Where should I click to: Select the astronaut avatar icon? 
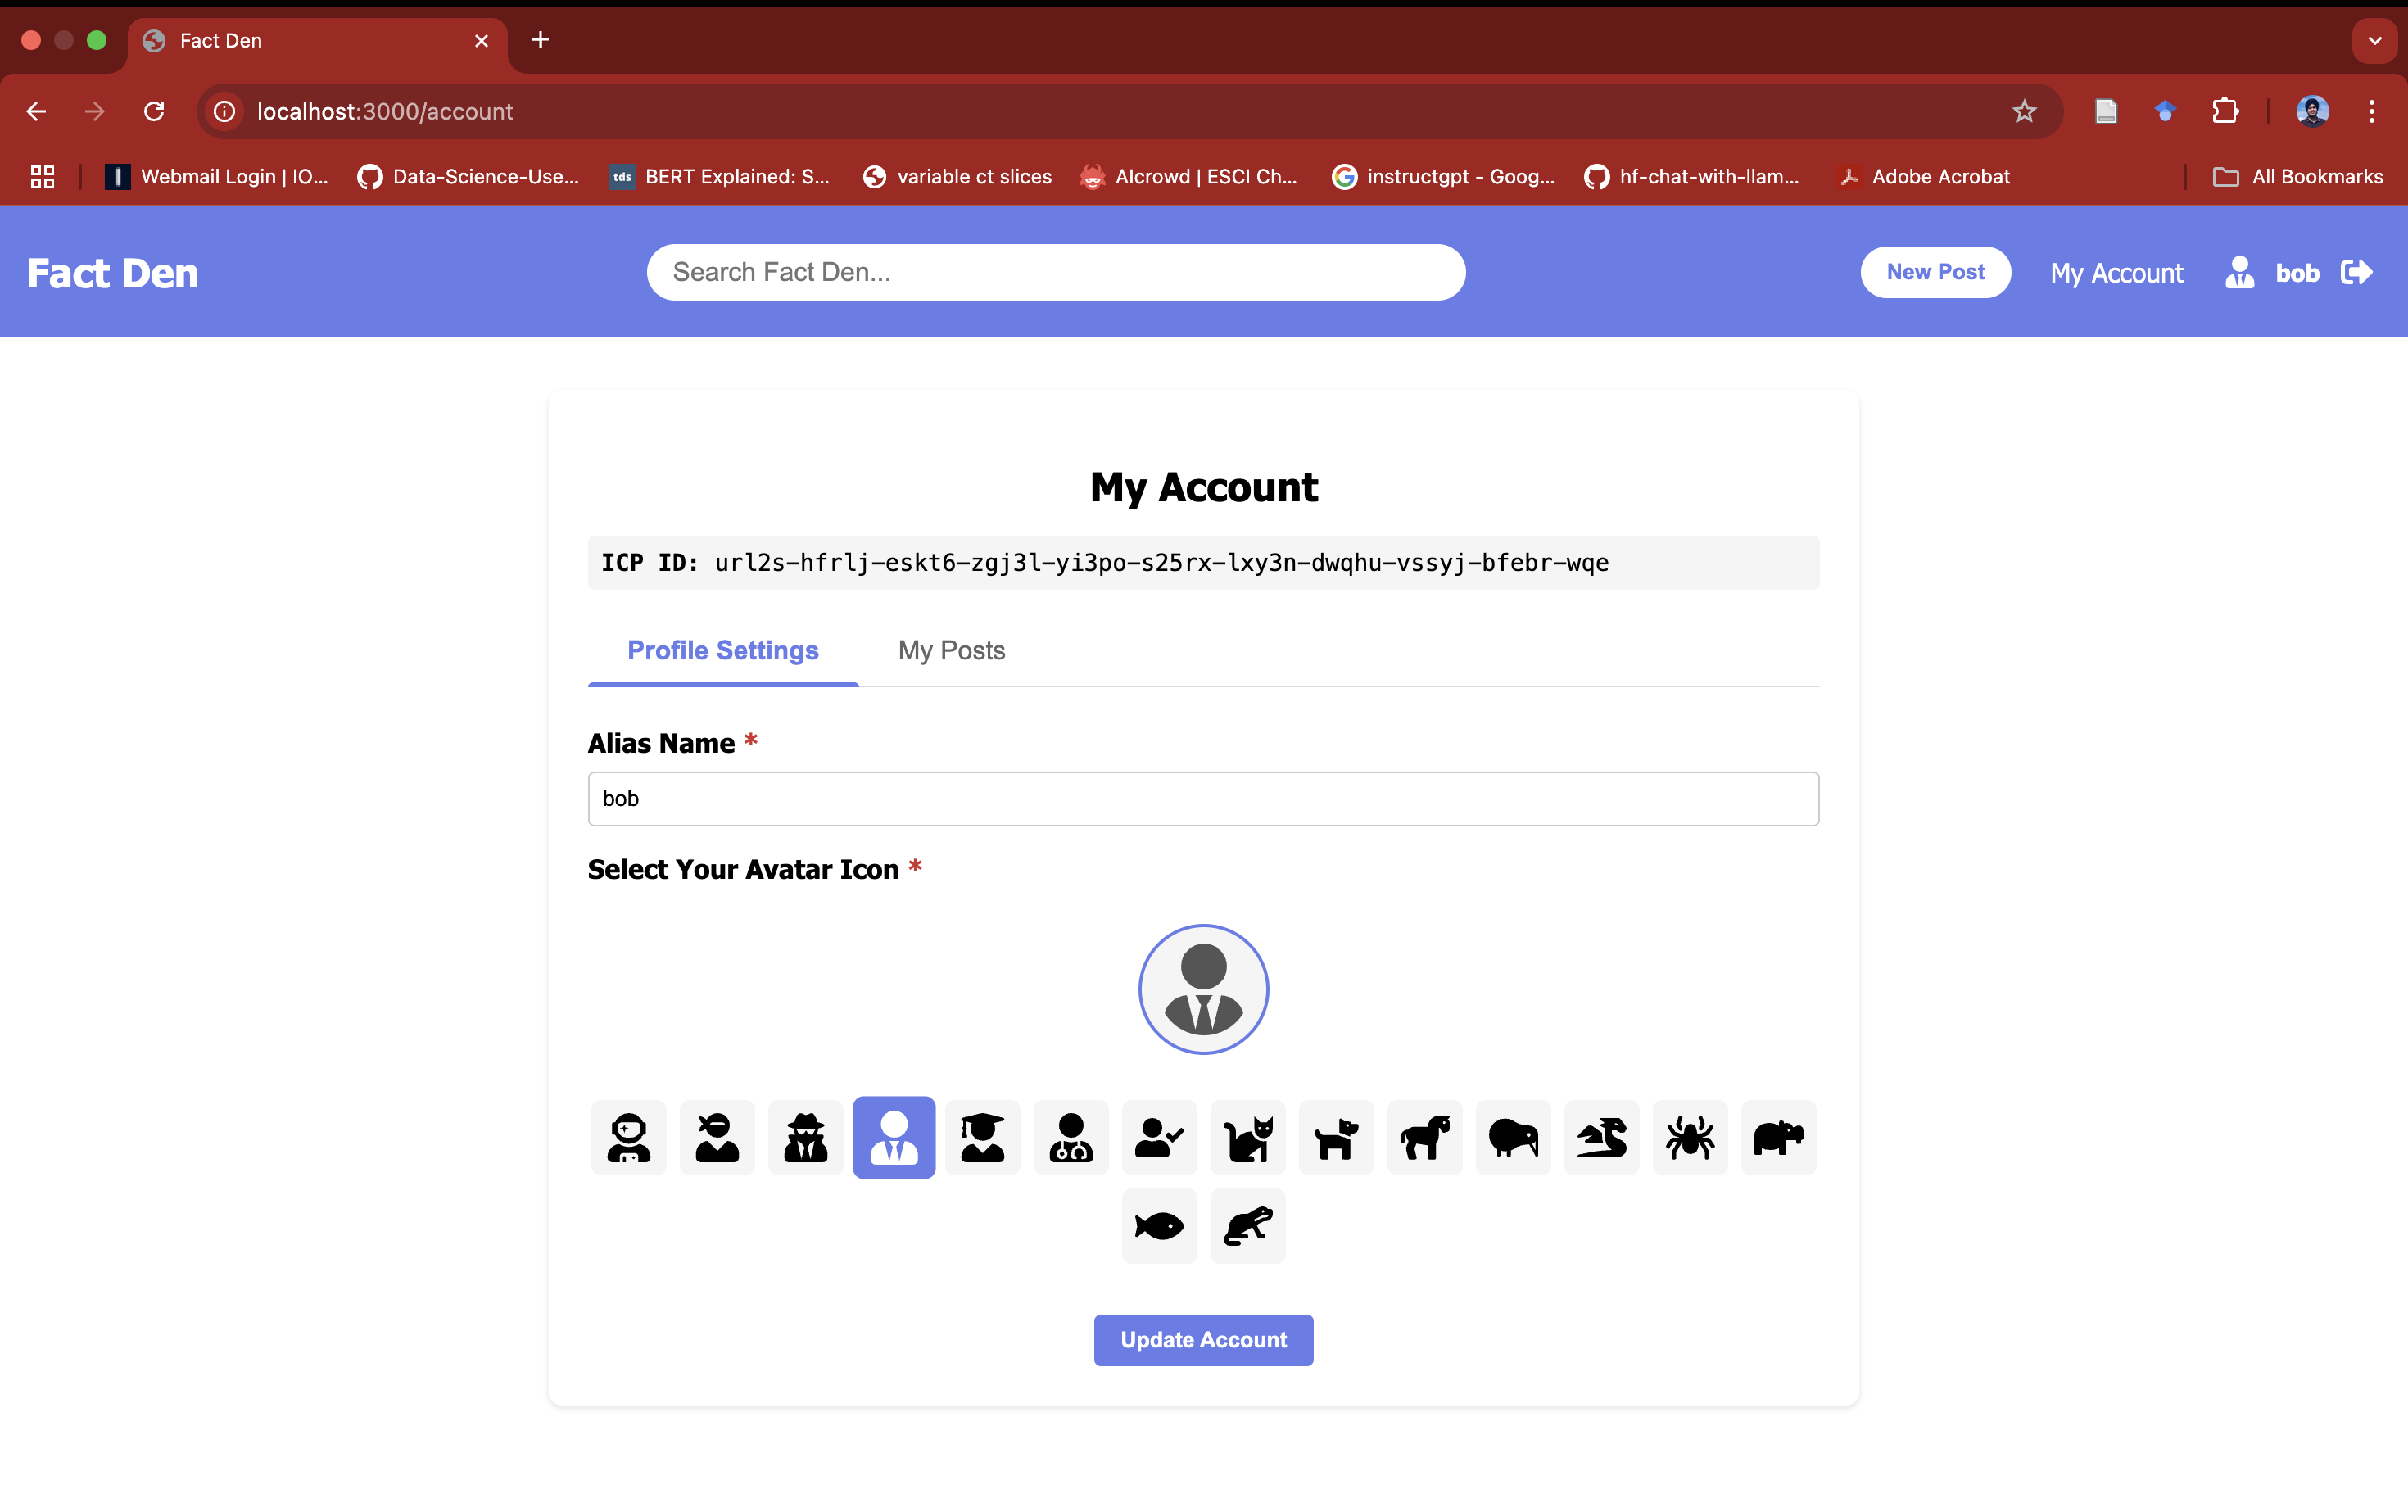(628, 1137)
